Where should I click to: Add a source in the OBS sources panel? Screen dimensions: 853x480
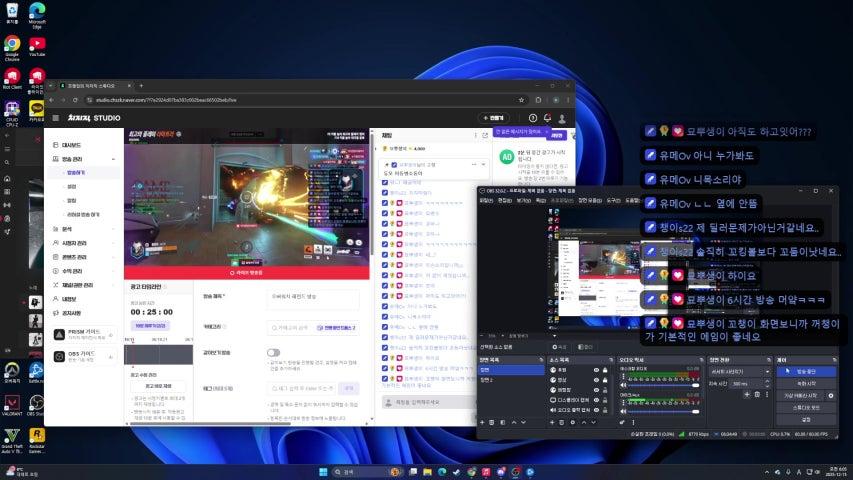coord(552,422)
